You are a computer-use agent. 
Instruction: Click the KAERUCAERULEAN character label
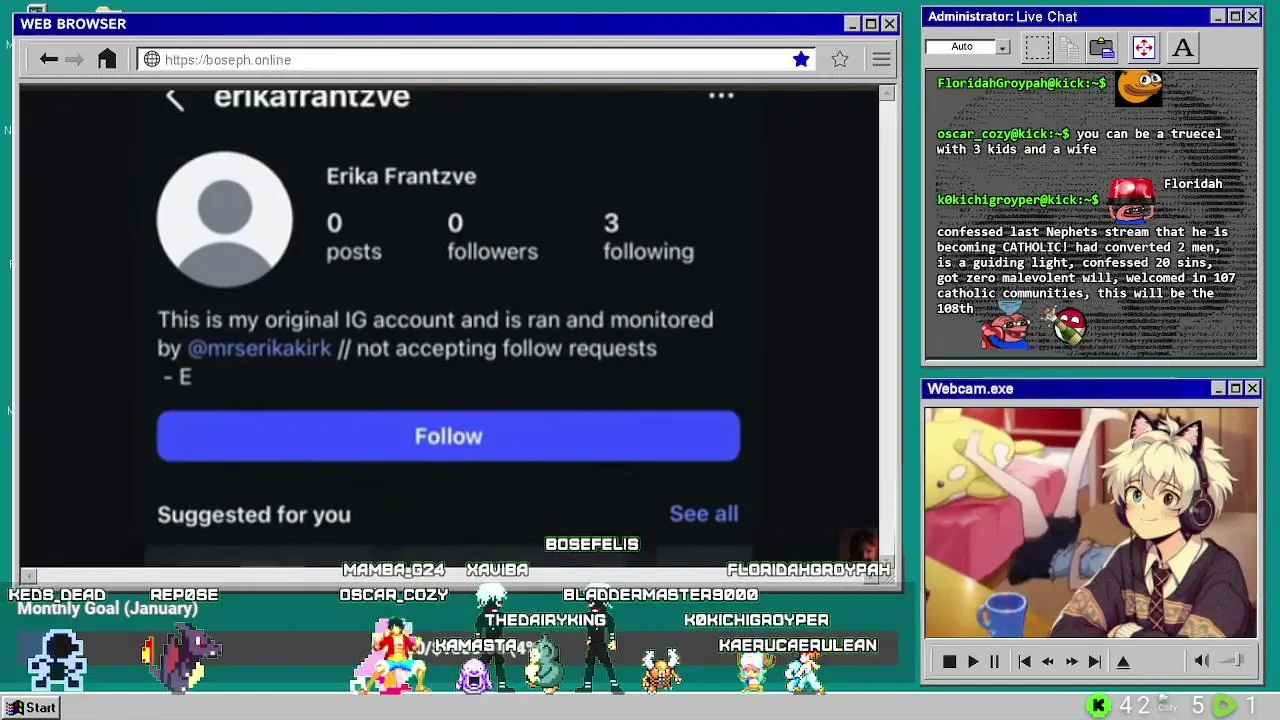tap(798, 645)
